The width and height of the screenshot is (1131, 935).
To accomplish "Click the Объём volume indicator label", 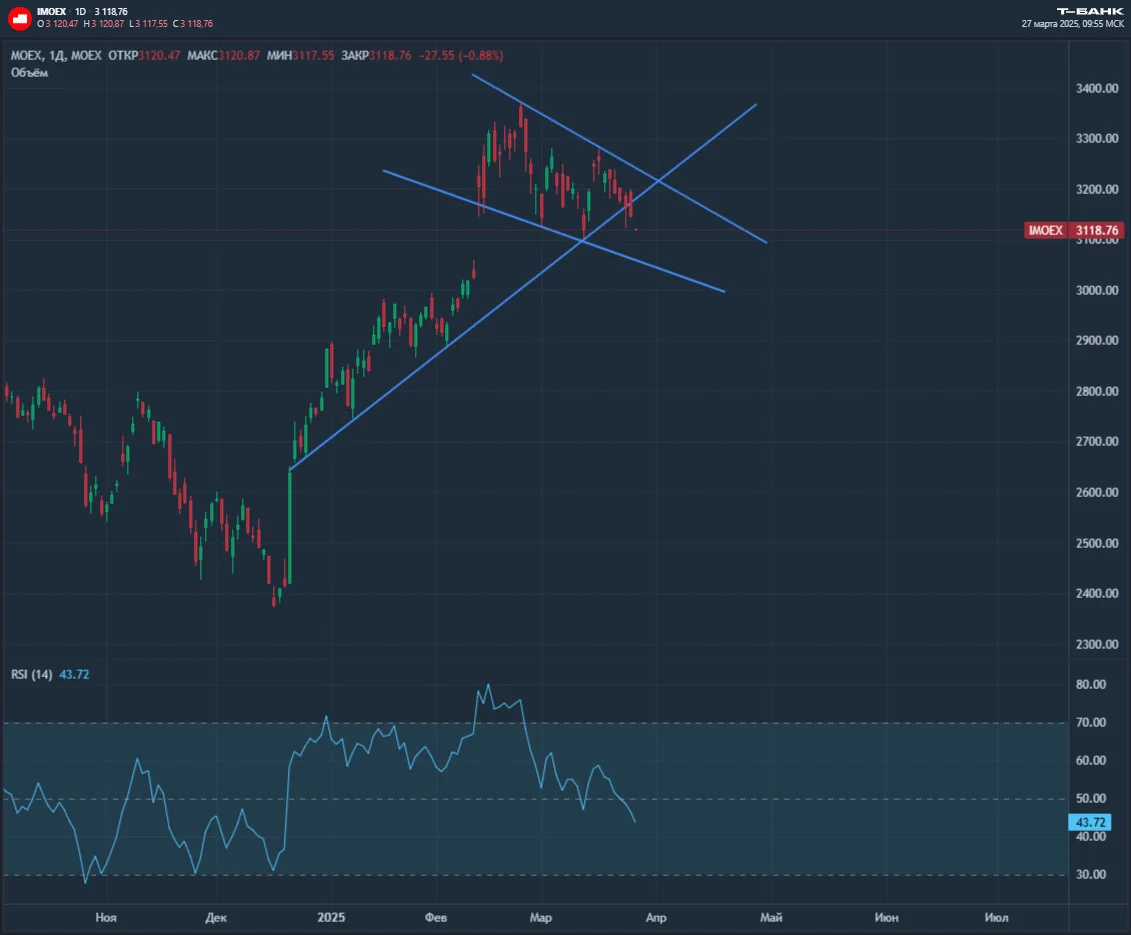I will point(30,73).
